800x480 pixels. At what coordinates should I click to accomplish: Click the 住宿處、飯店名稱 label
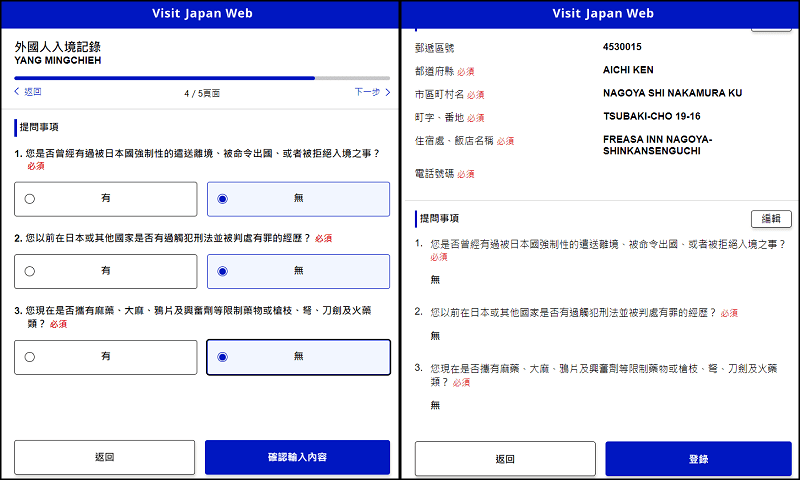[x=454, y=141]
